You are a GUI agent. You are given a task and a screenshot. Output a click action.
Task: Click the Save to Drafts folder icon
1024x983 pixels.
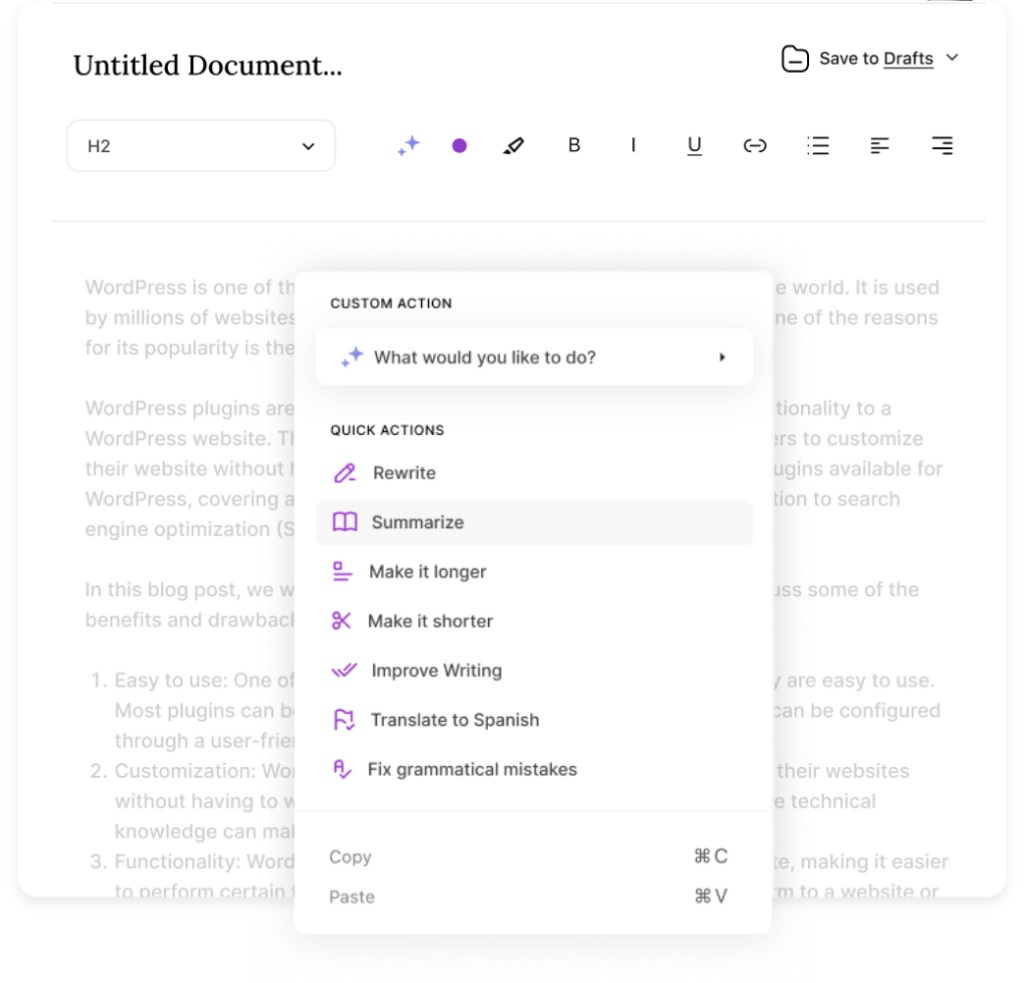(795, 59)
